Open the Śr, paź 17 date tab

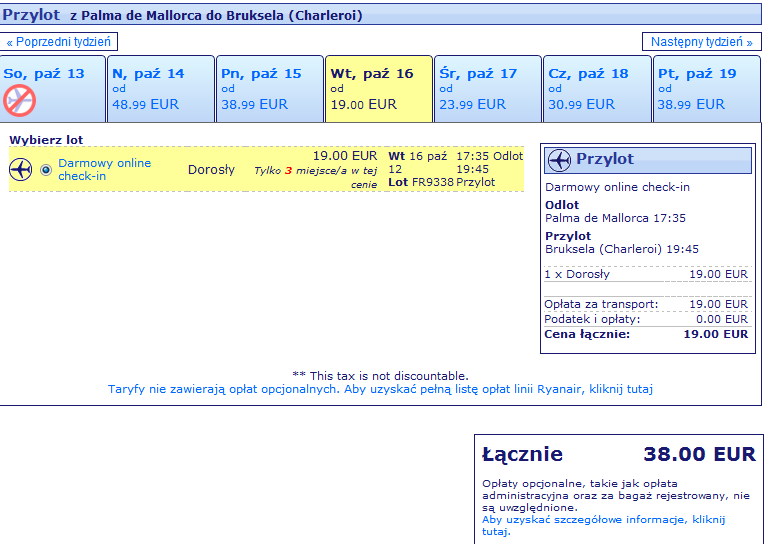488,89
